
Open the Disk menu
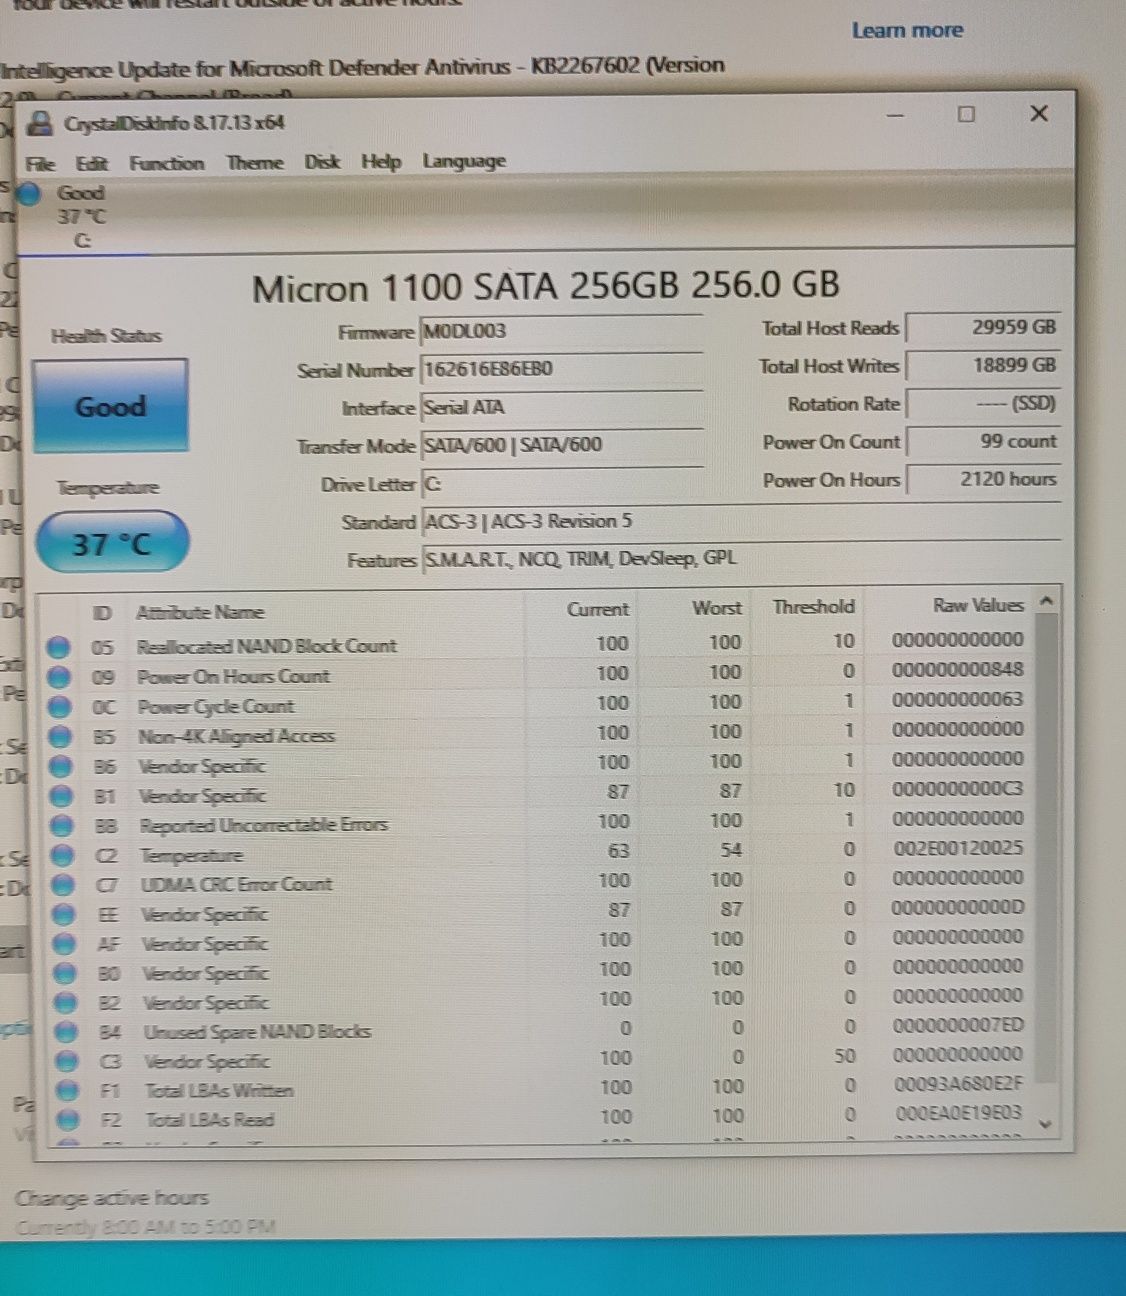[322, 162]
